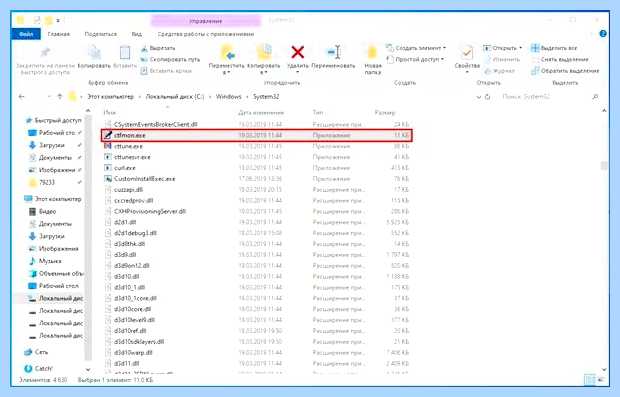Sort by the Размер column header

[x=385, y=113]
